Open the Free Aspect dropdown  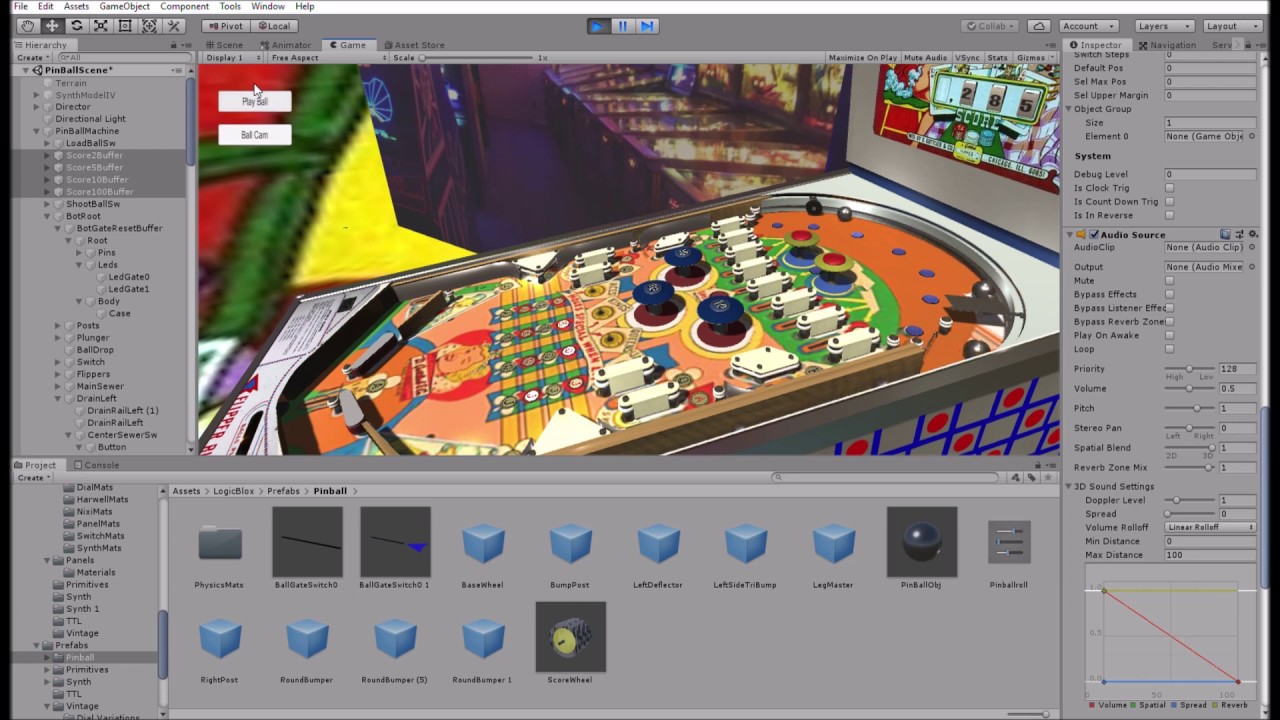click(x=327, y=58)
